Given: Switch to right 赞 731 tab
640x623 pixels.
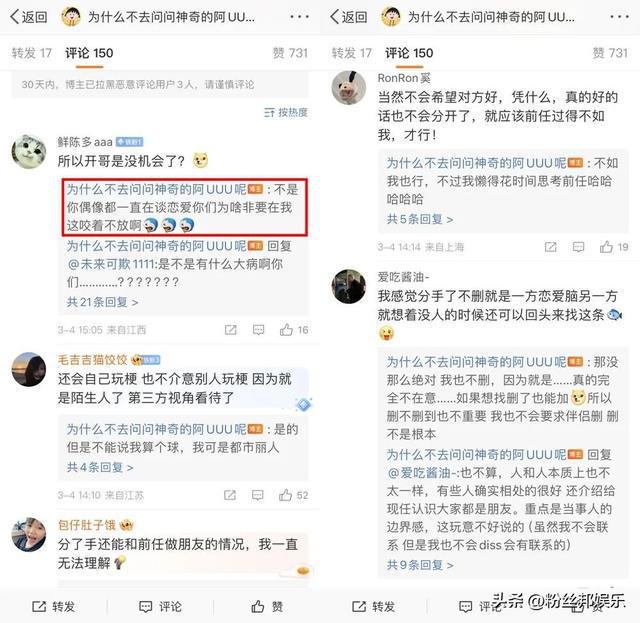Looking at the screenshot, I should pos(610,53).
